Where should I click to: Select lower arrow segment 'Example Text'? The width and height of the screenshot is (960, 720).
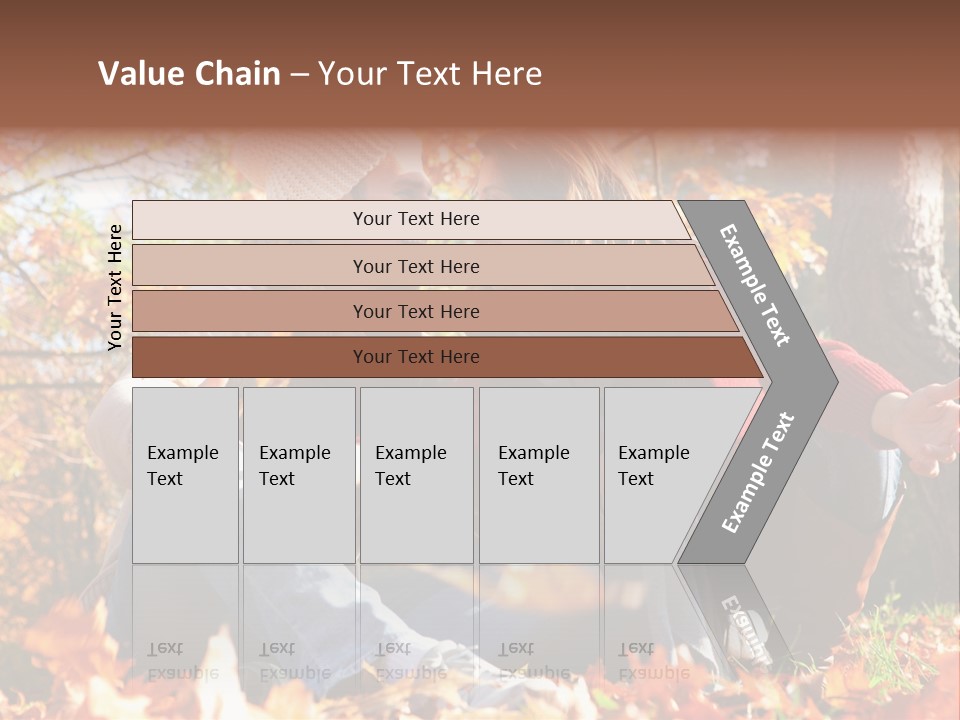(x=758, y=472)
